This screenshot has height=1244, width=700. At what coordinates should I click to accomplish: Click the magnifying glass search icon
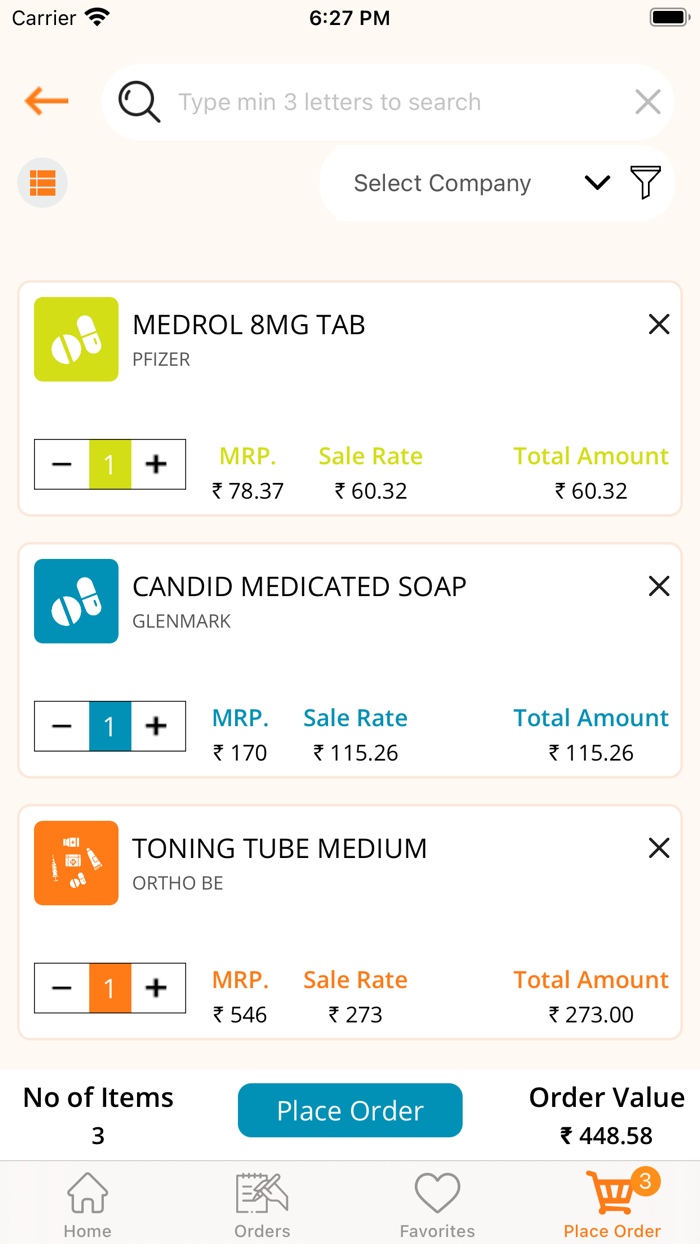[138, 102]
